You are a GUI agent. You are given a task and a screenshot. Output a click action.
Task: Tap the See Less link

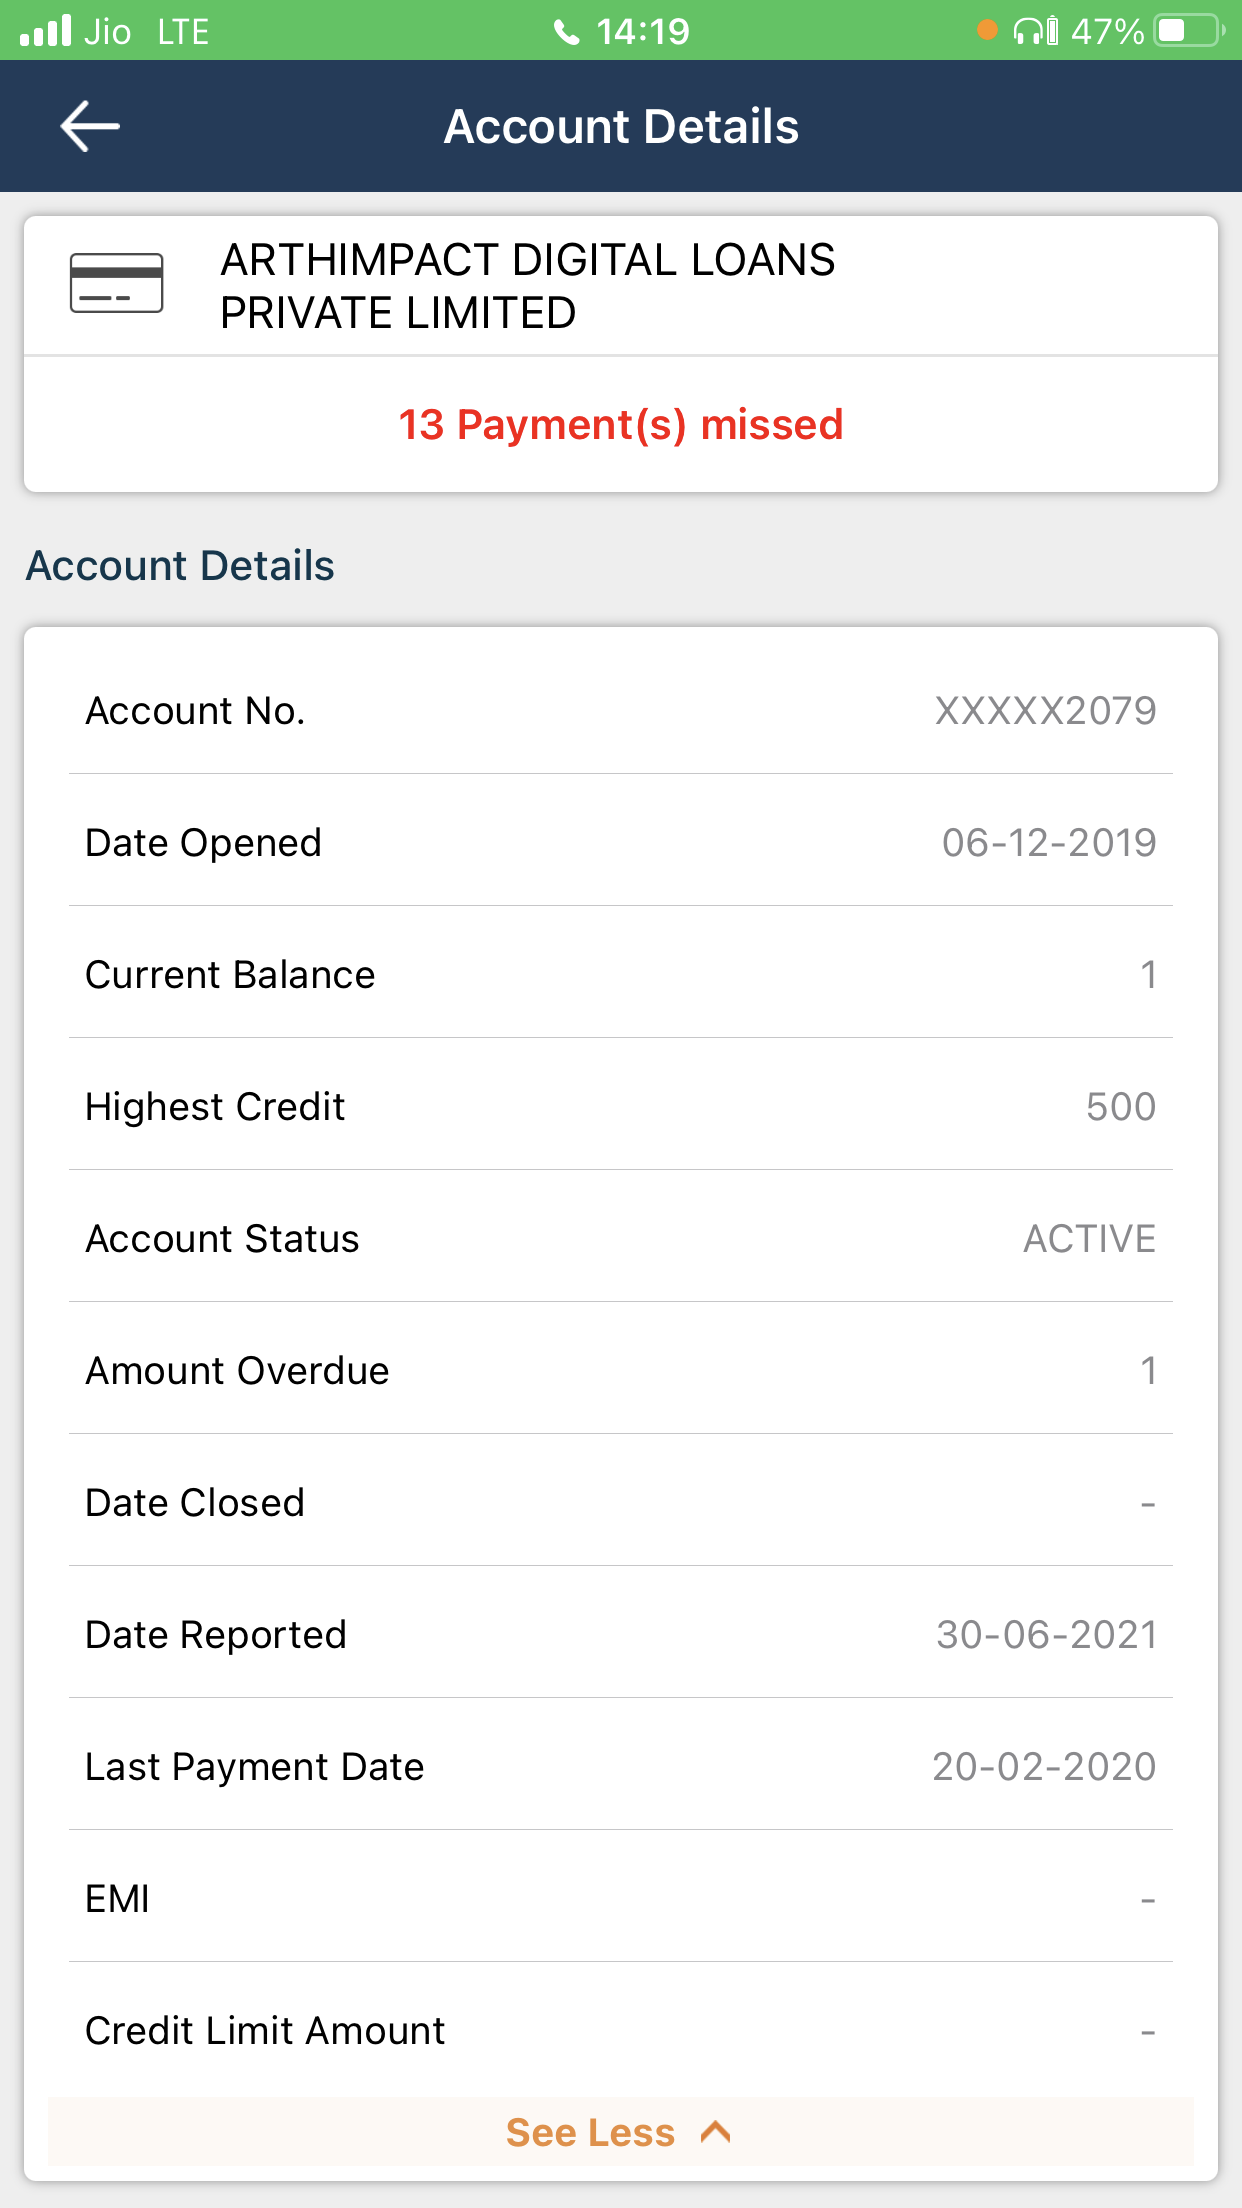point(590,2132)
